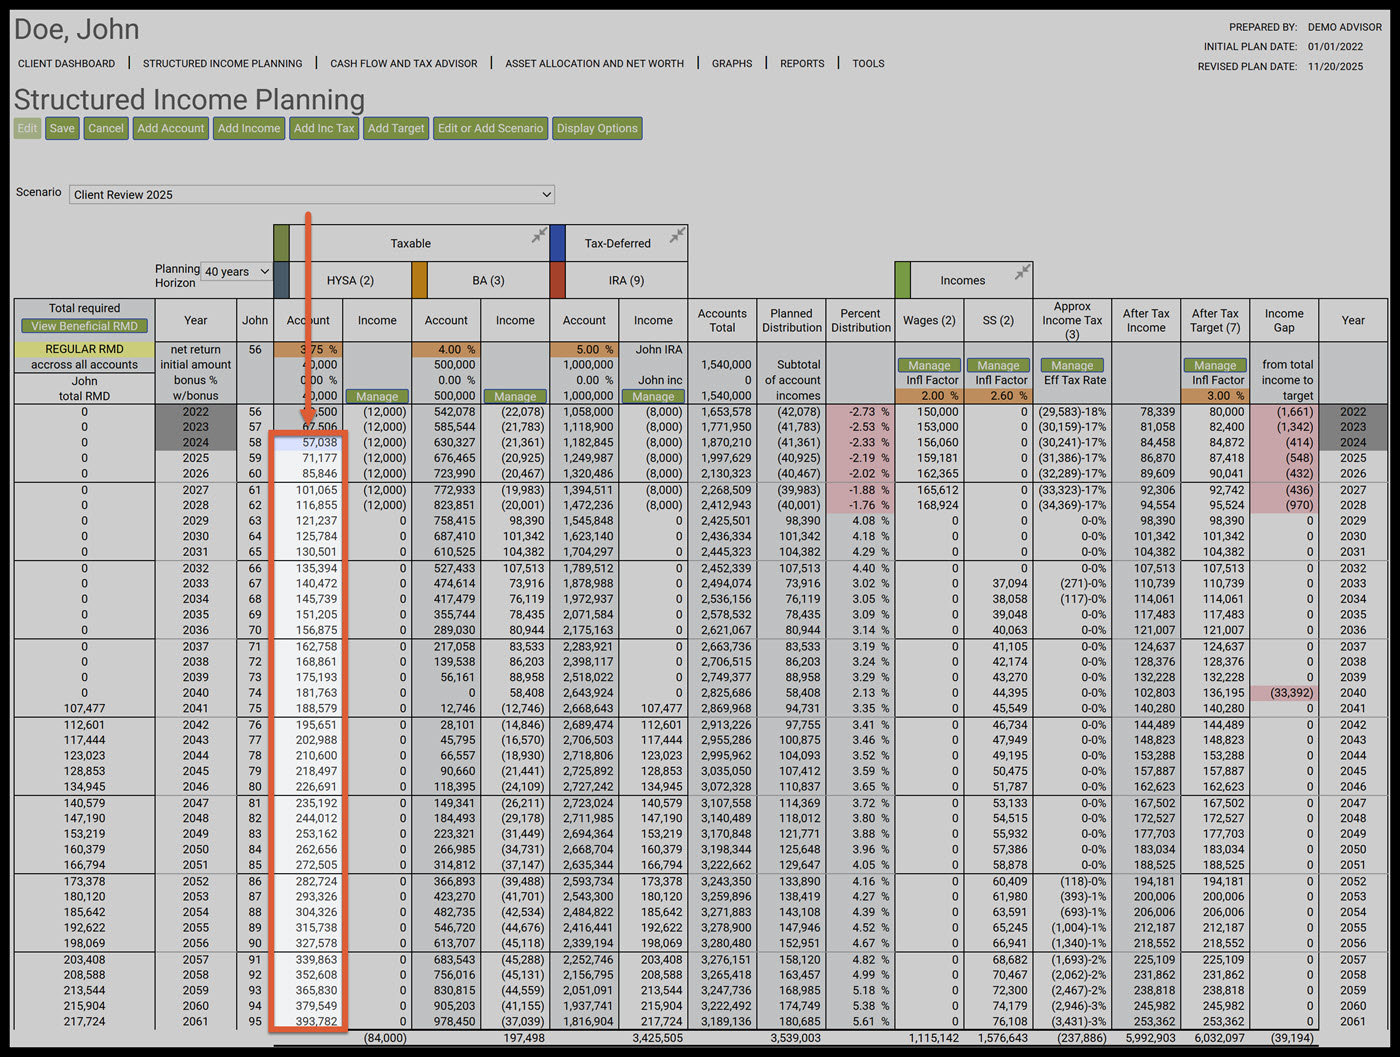This screenshot has width=1400, height=1057.
Task: Edit the BA net return 4.00 % field
Action: (x=446, y=350)
